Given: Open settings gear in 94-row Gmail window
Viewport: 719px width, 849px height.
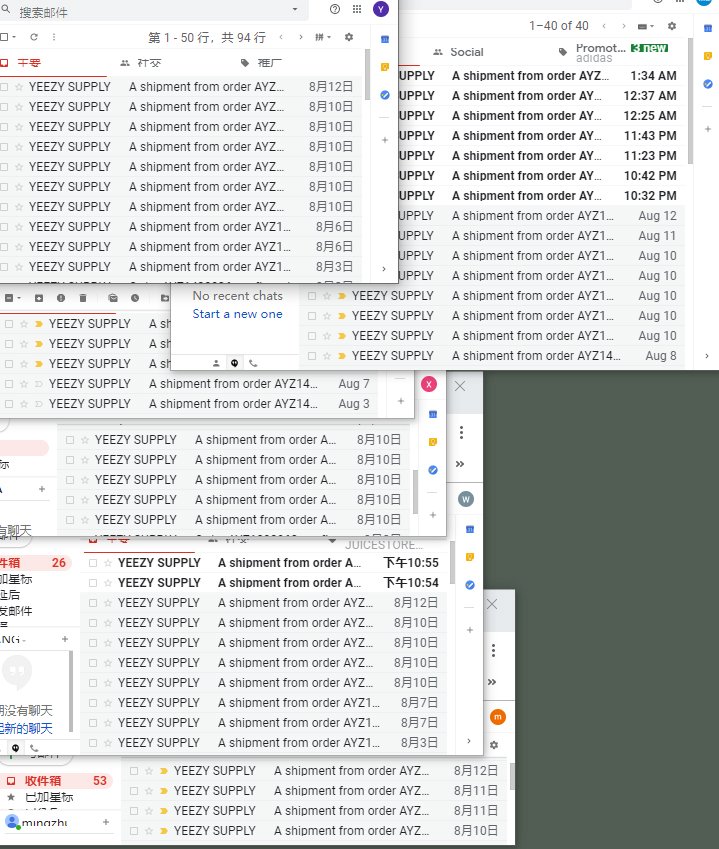Looking at the screenshot, I should click(x=349, y=37).
